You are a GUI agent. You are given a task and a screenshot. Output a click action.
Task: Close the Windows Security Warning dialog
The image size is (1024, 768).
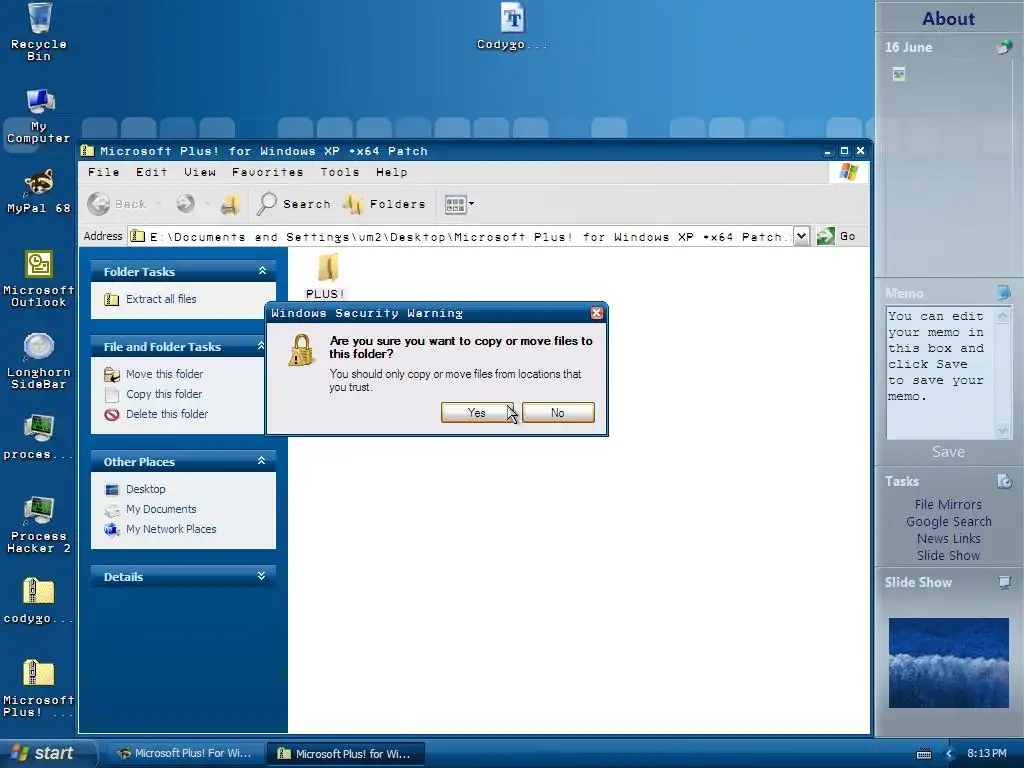[596, 313]
